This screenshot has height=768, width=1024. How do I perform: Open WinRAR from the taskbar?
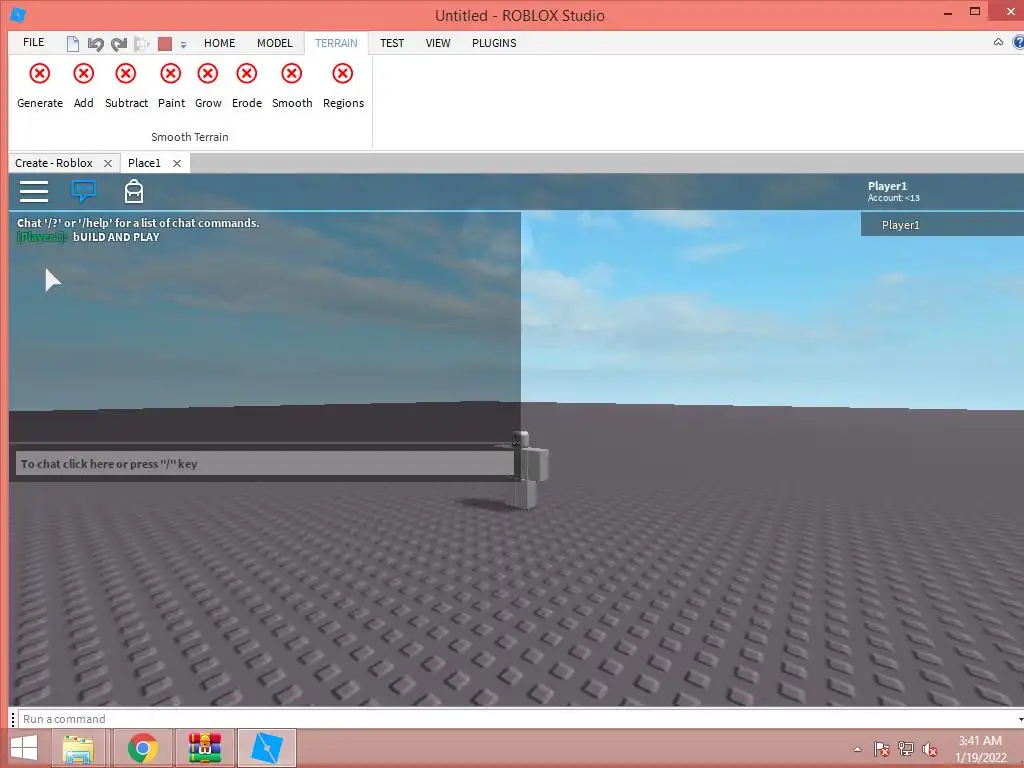pos(204,748)
